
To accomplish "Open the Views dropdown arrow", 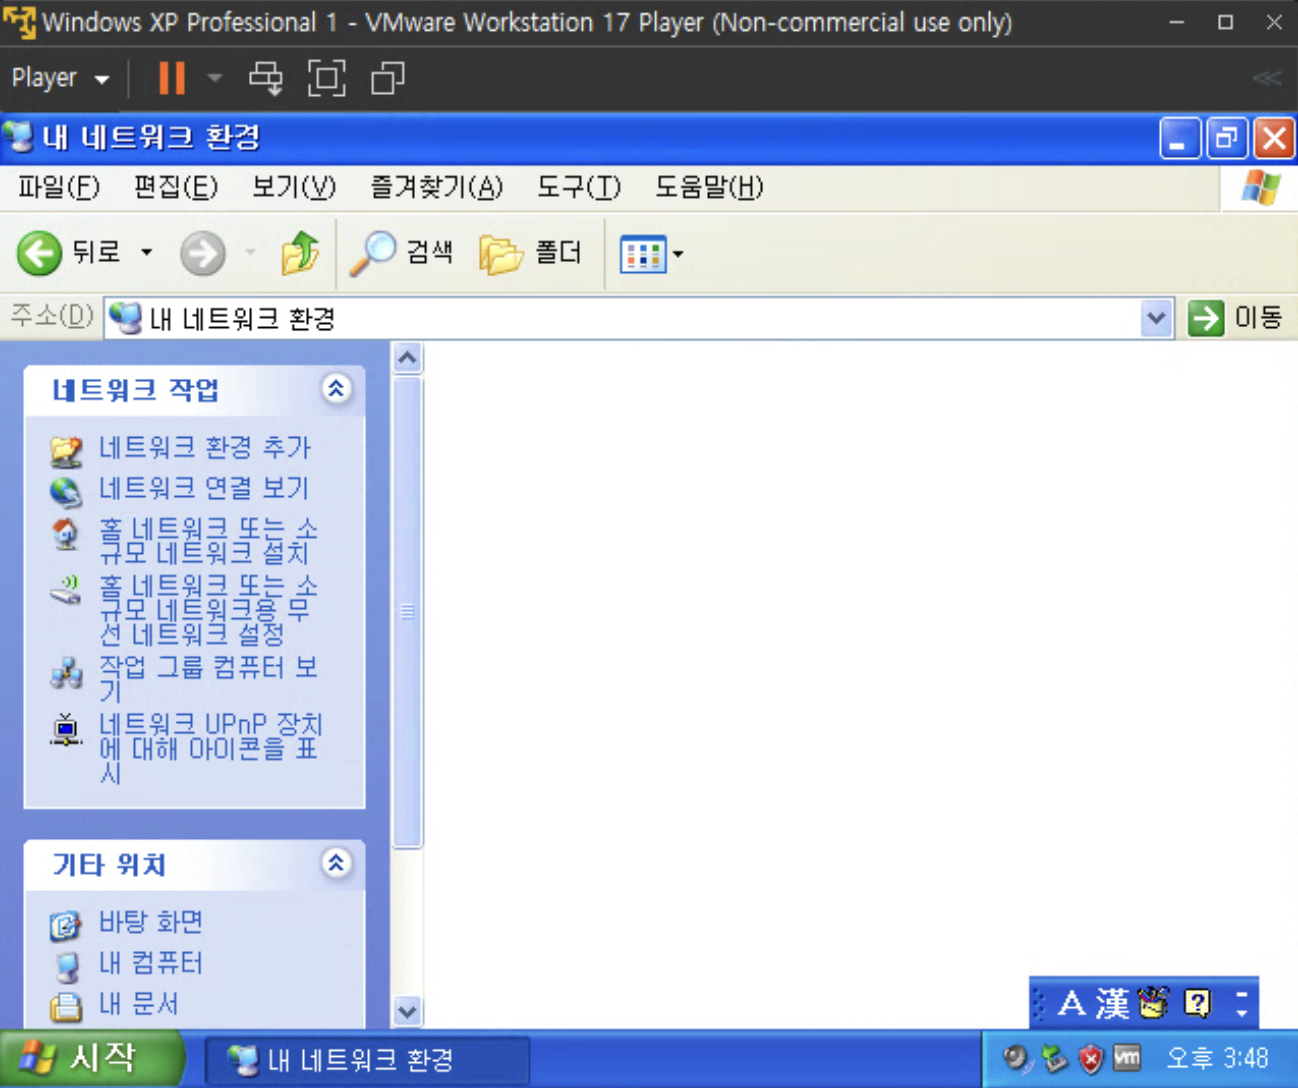I will (678, 254).
